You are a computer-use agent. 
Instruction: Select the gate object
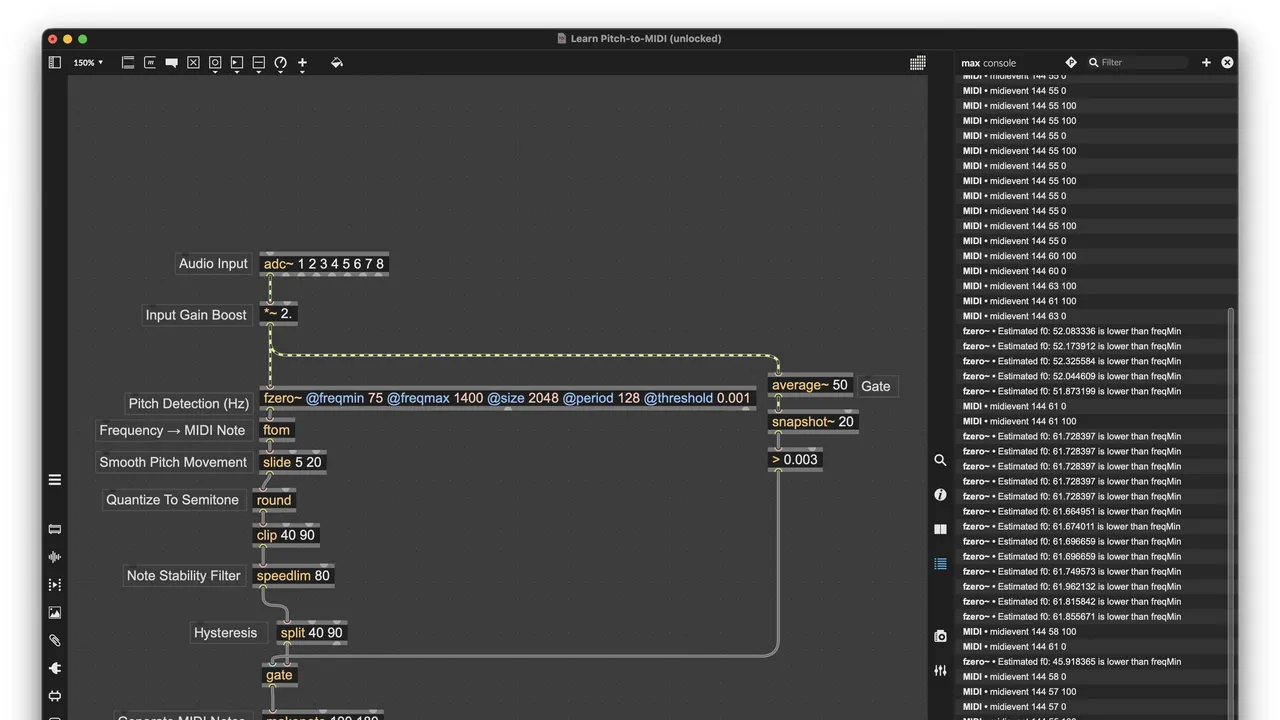(x=279, y=675)
